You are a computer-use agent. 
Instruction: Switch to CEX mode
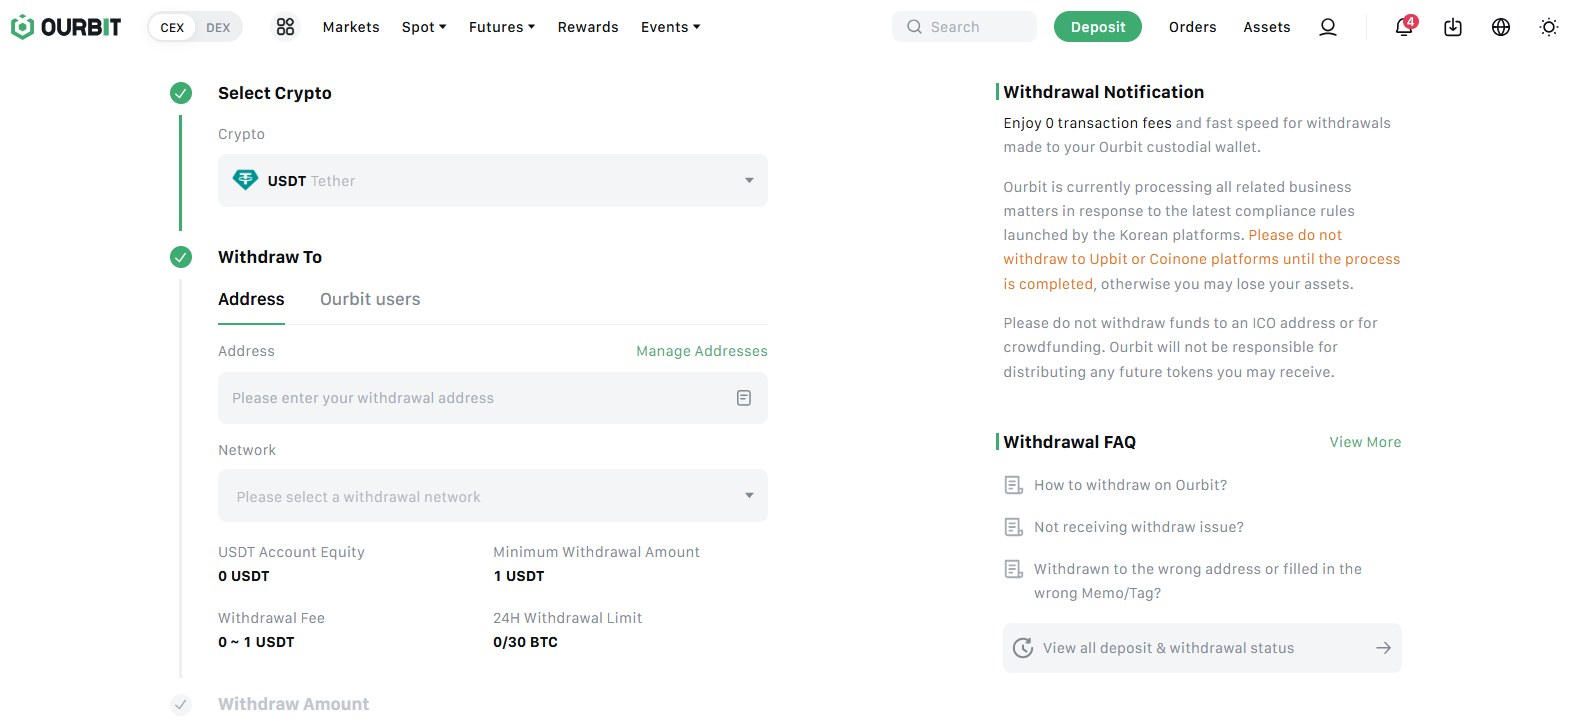point(172,27)
